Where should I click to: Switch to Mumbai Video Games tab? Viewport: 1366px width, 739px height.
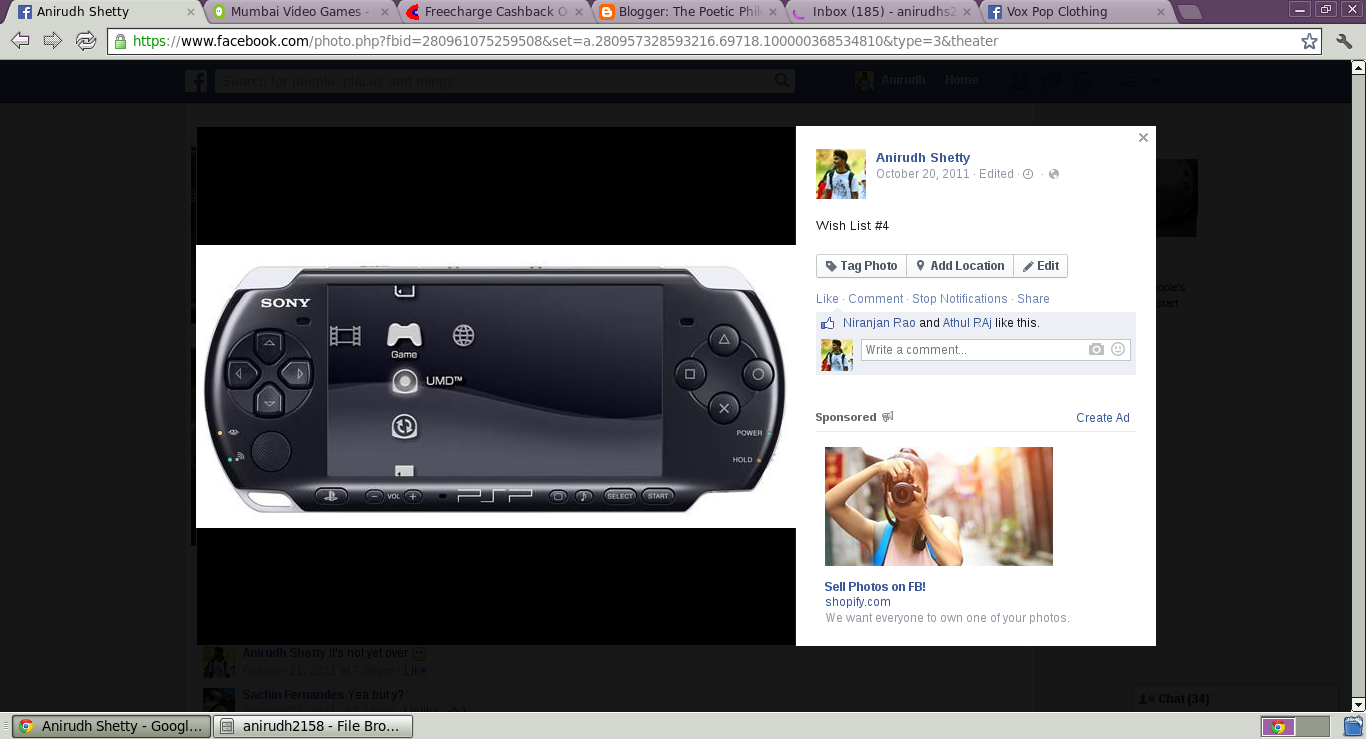pos(299,12)
